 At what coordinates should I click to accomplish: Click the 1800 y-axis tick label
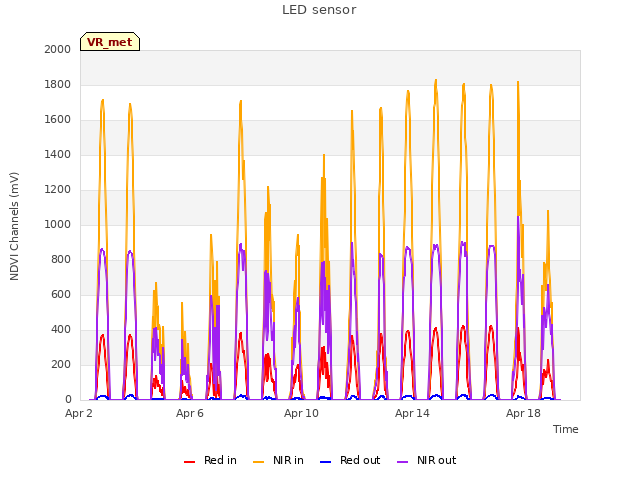click(x=58, y=84)
